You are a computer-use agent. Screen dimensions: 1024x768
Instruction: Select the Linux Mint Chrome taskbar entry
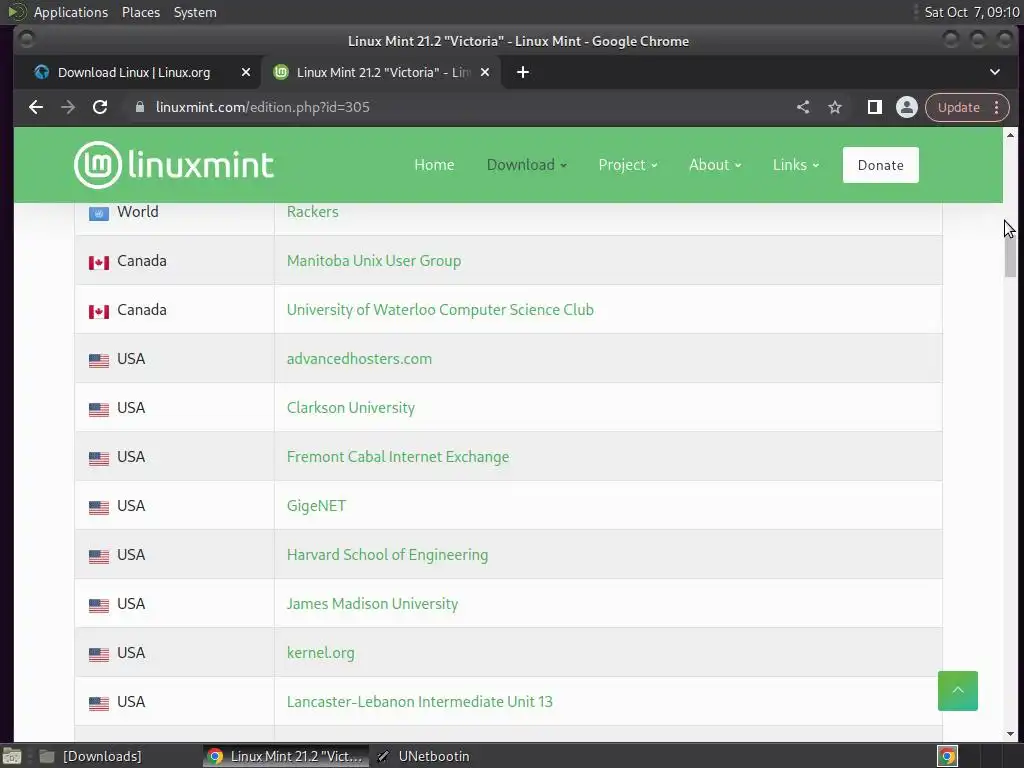pos(285,756)
